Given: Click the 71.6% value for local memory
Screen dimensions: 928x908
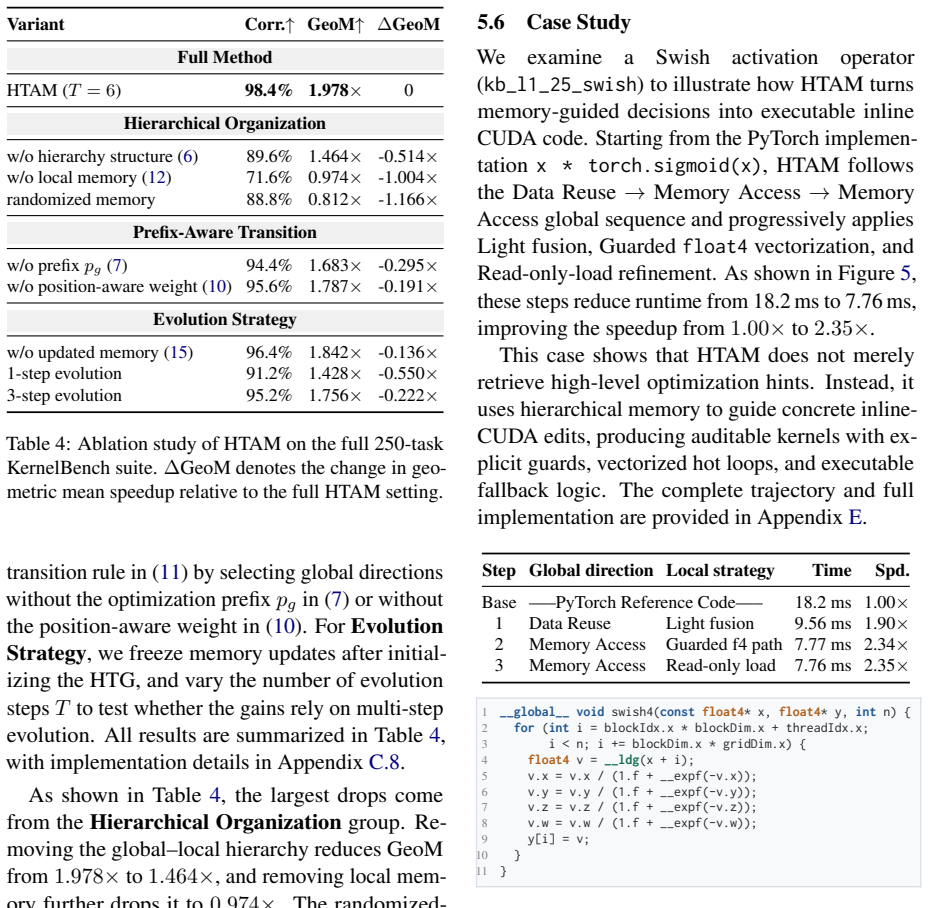Looking at the screenshot, I should (269, 178).
